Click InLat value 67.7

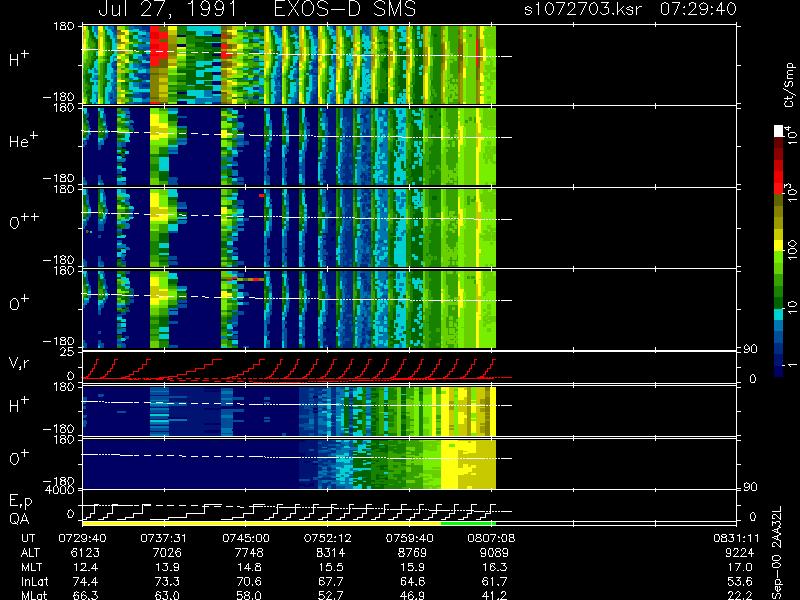pos(331,581)
